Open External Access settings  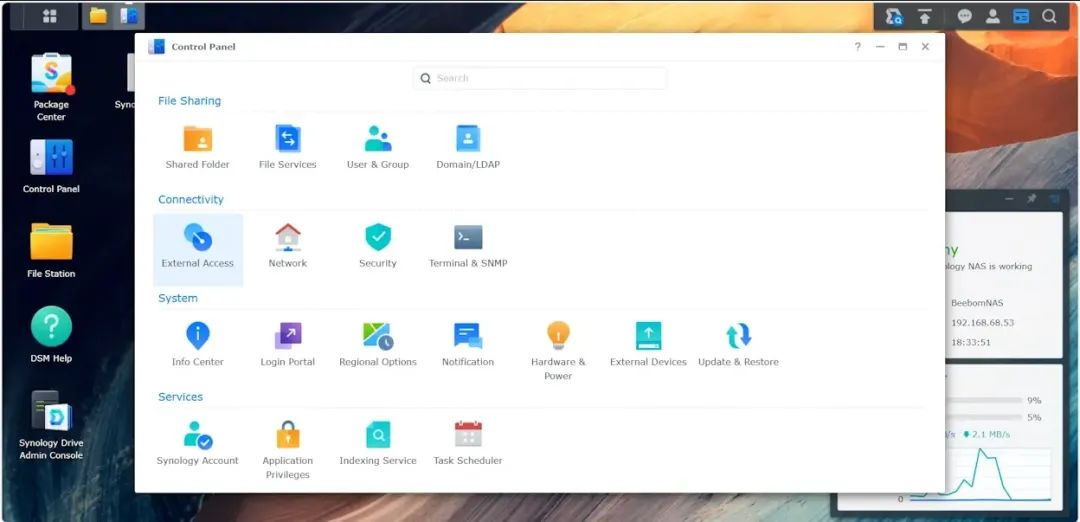coord(198,249)
